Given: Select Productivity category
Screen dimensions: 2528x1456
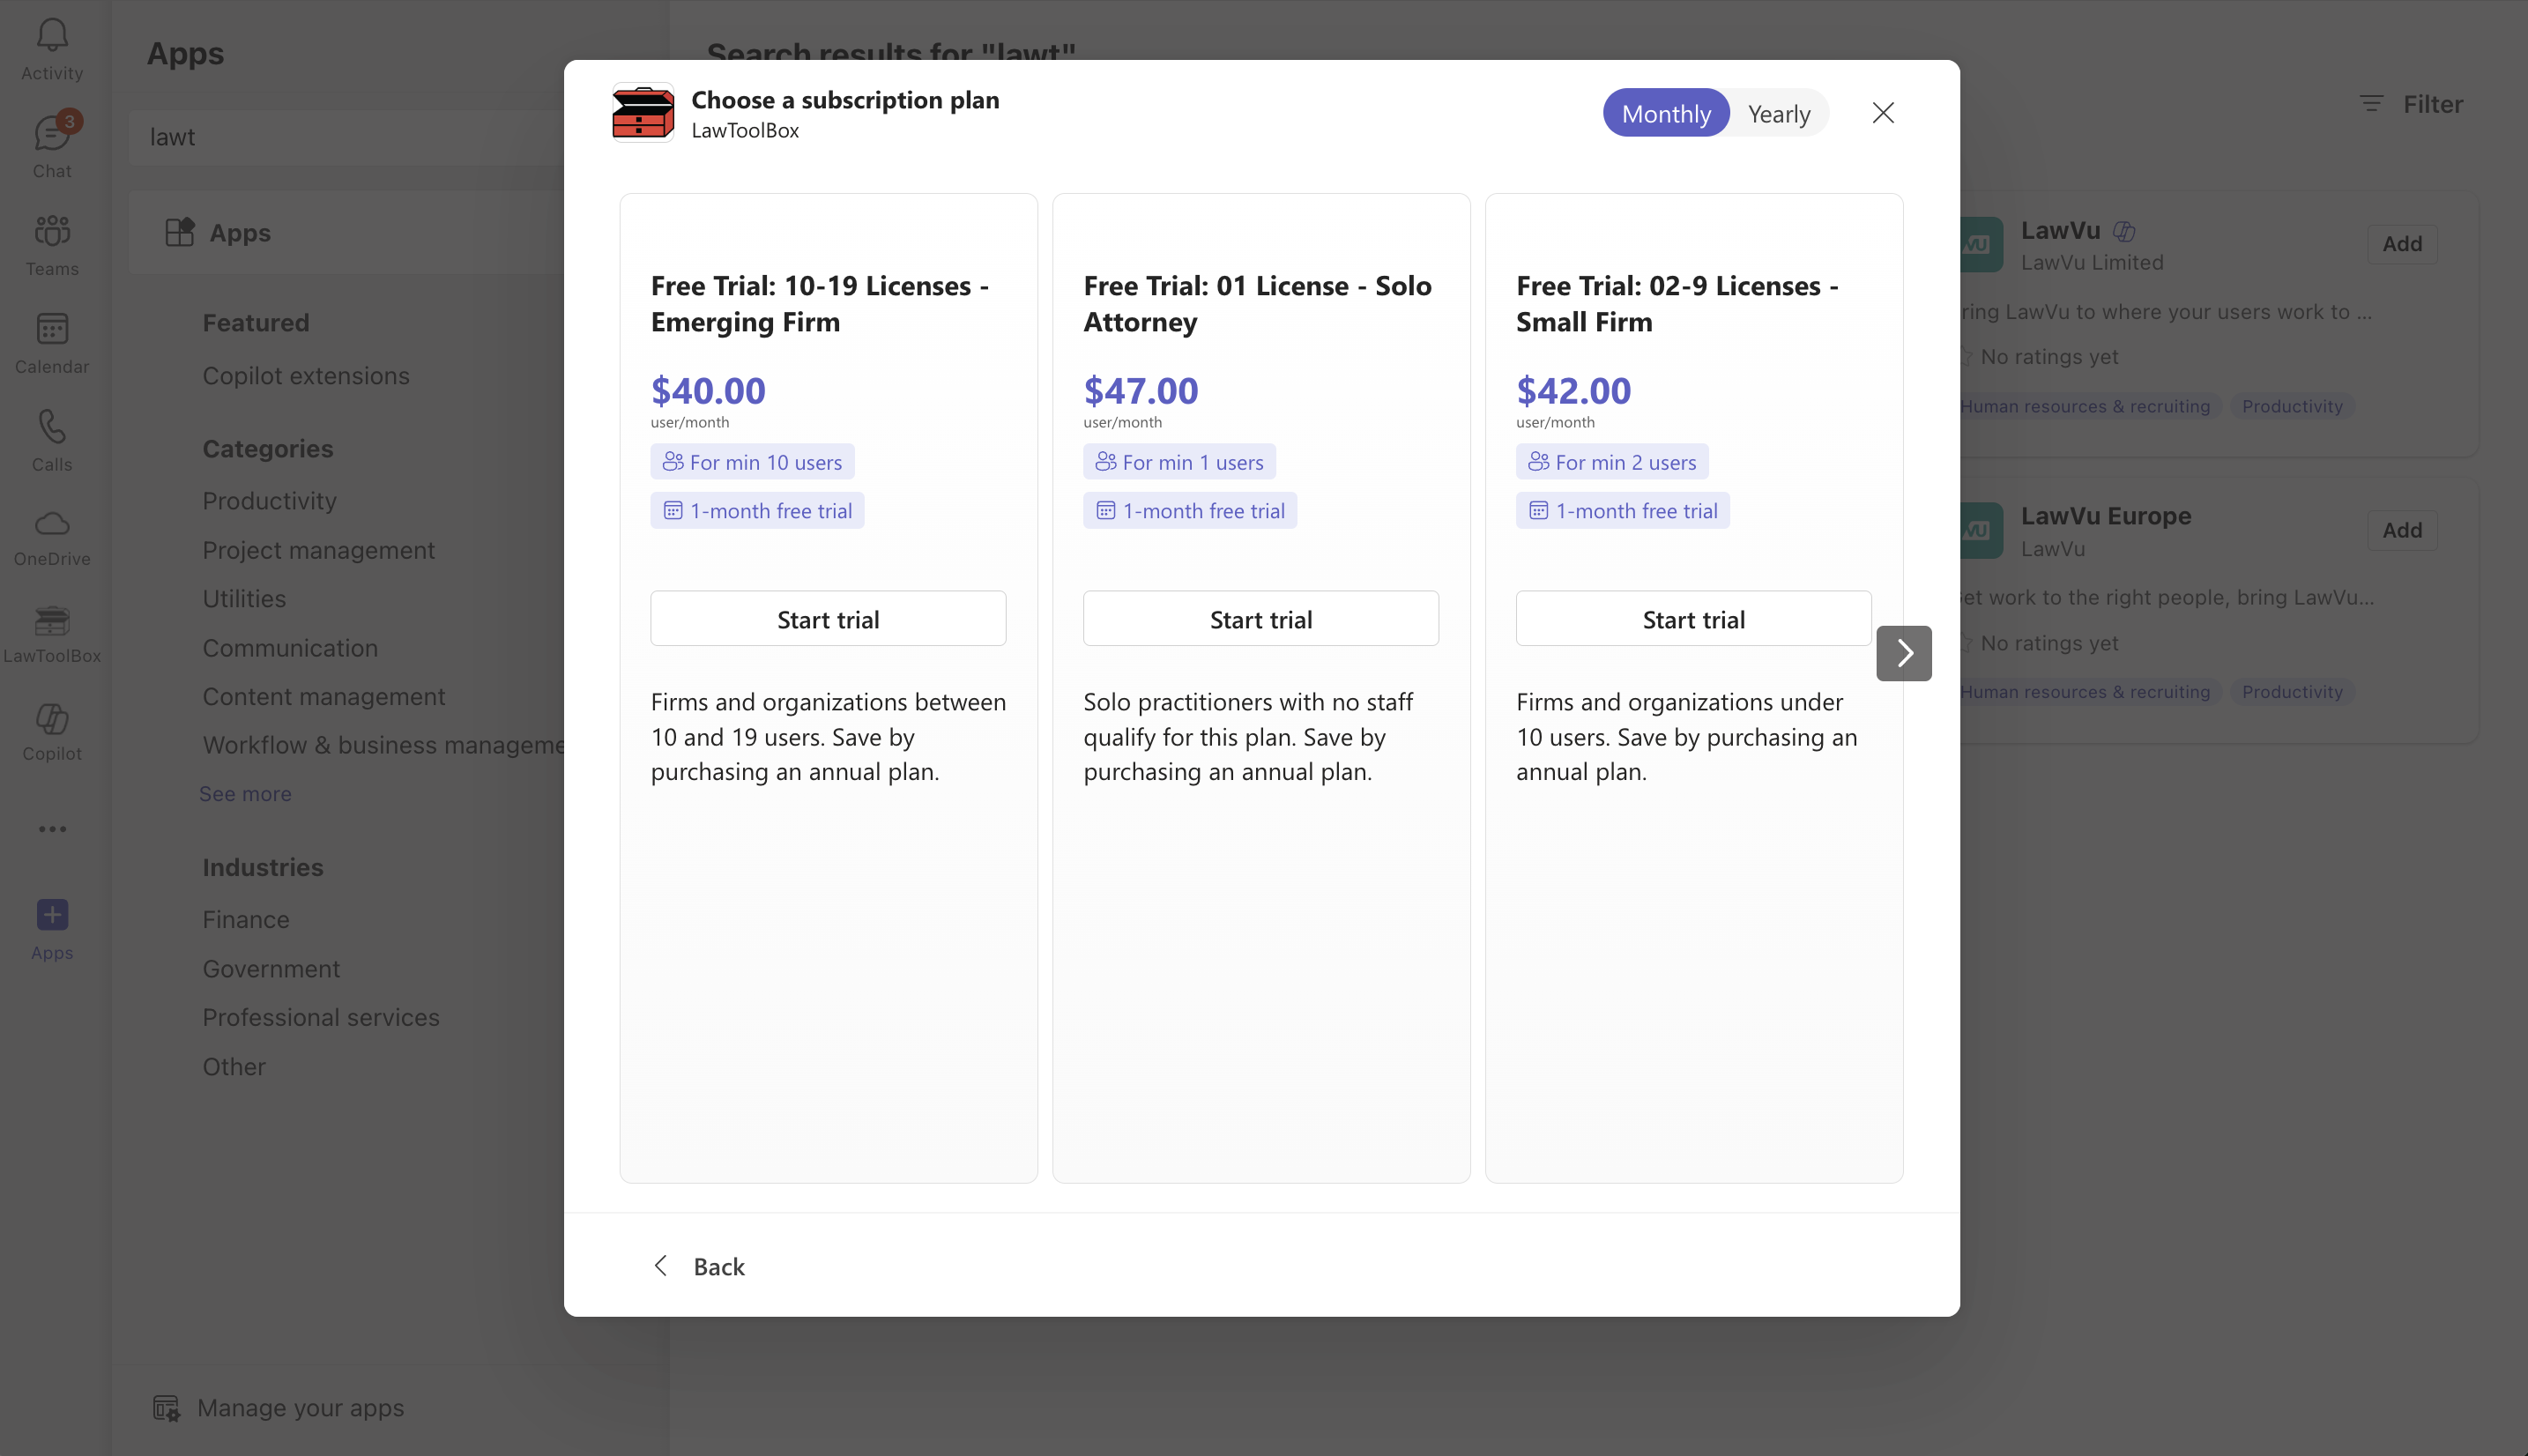Looking at the screenshot, I should (x=269, y=500).
